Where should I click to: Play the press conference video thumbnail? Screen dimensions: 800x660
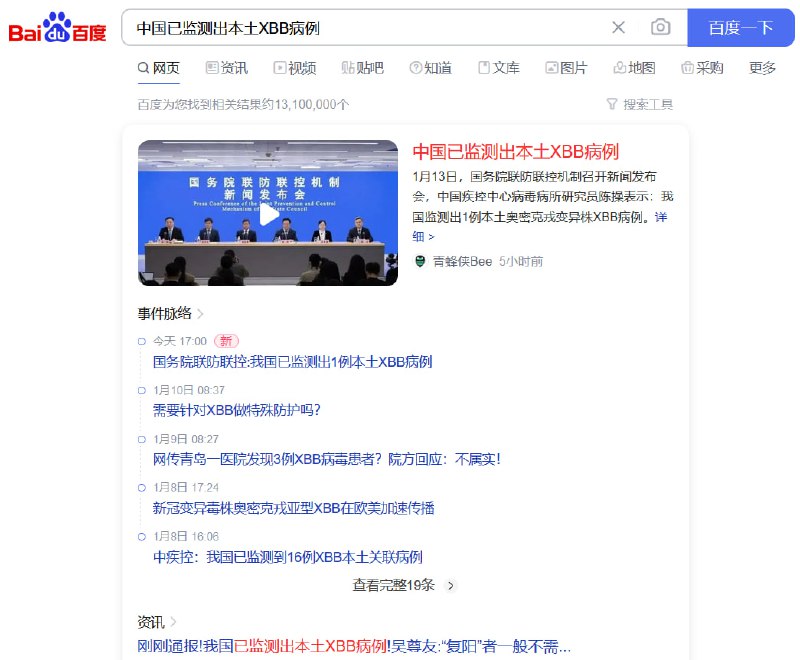[268, 213]
